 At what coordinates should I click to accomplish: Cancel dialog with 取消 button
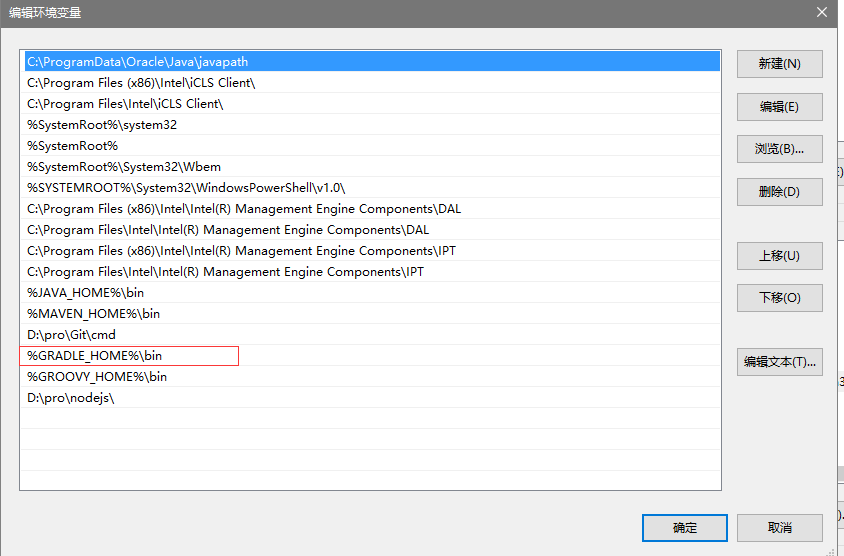779,528
